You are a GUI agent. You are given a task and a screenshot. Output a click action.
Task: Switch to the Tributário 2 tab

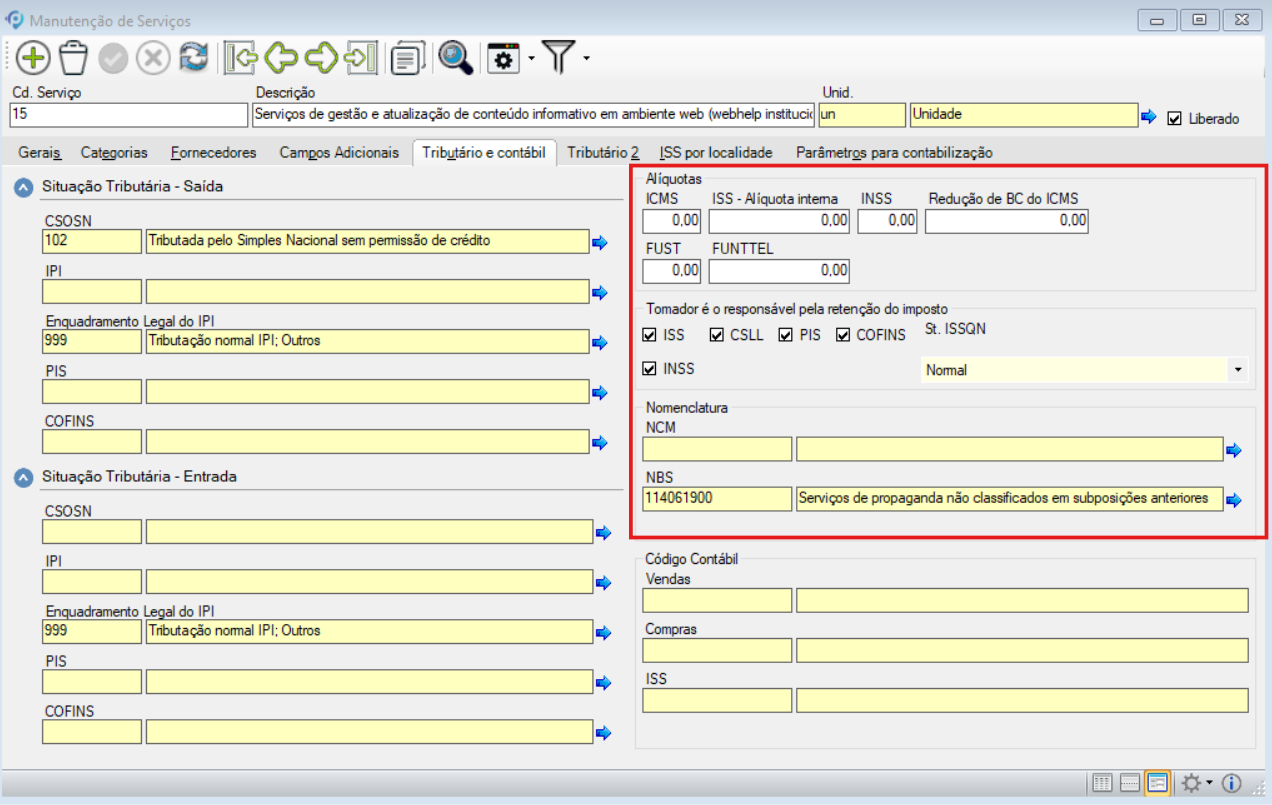pos(603,152)
